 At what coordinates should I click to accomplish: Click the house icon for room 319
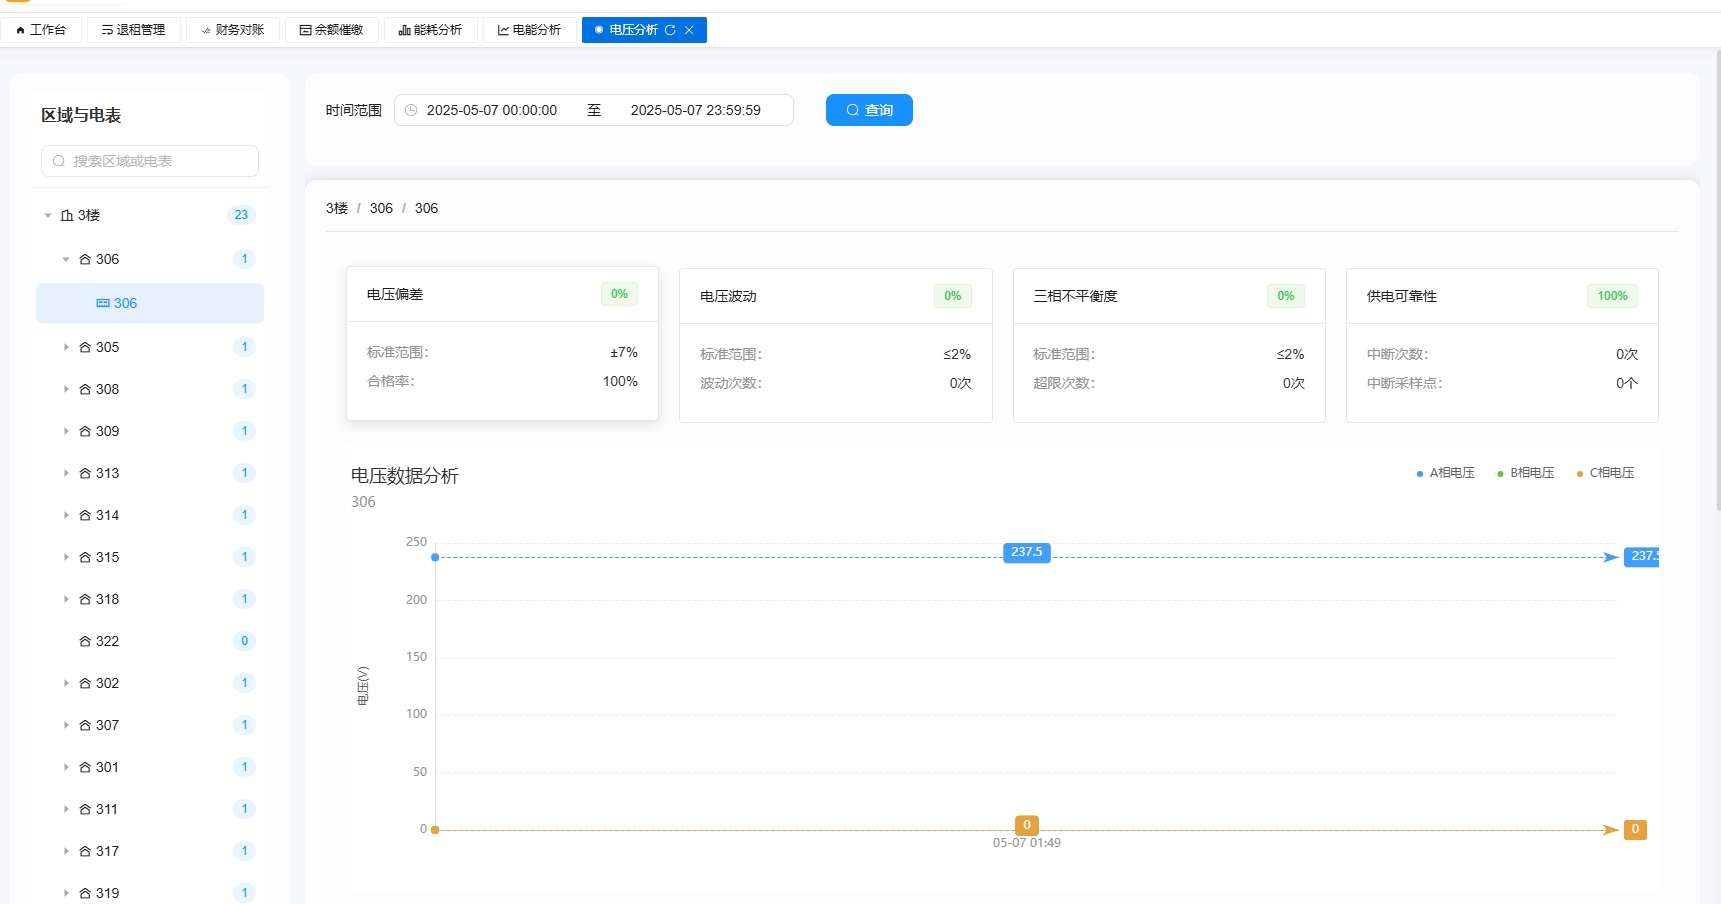click(x=85, y=893)
